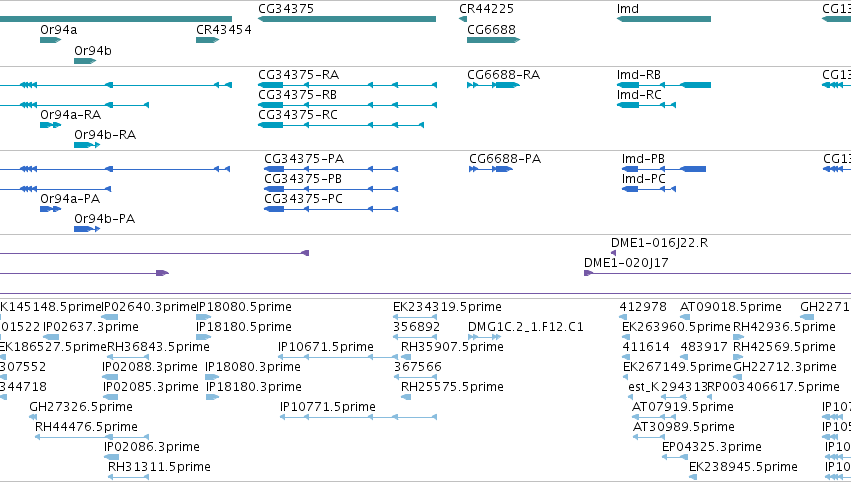Click the Imd gene label
Viewport: 851px width, 482px height.
pyautogui.click(x=628, y=9)
